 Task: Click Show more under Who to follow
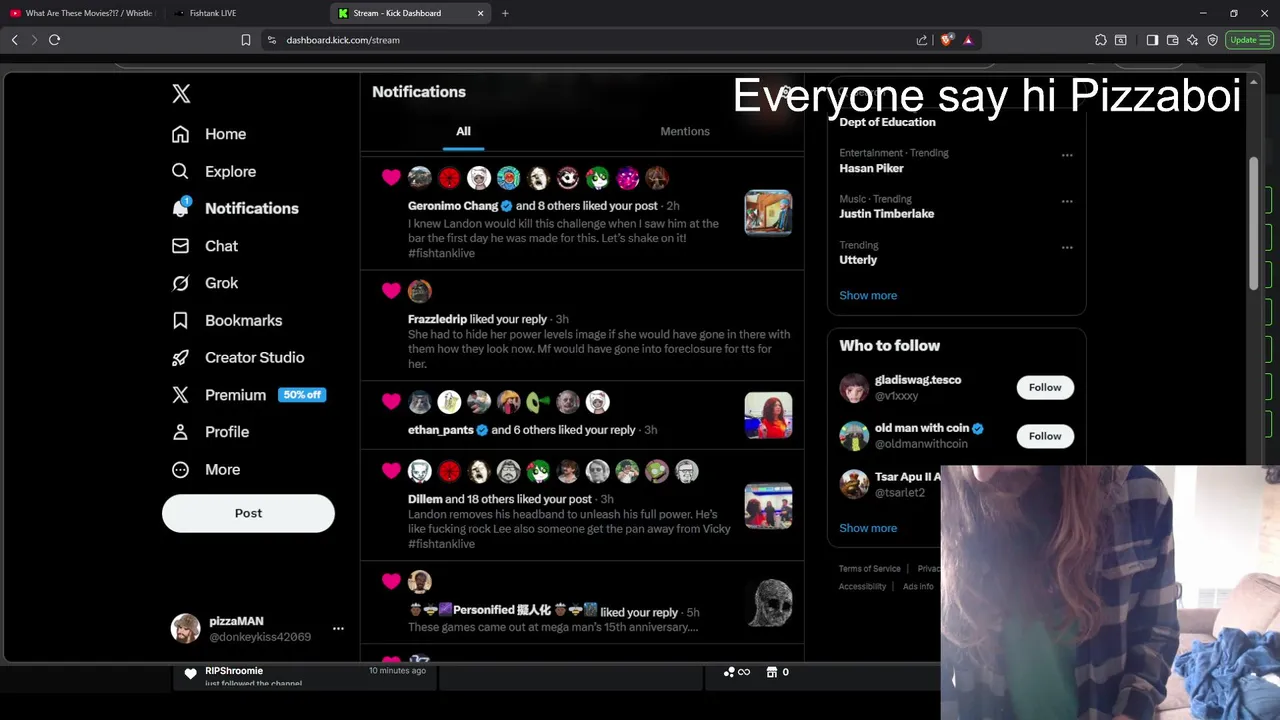(x=868, y=528)
